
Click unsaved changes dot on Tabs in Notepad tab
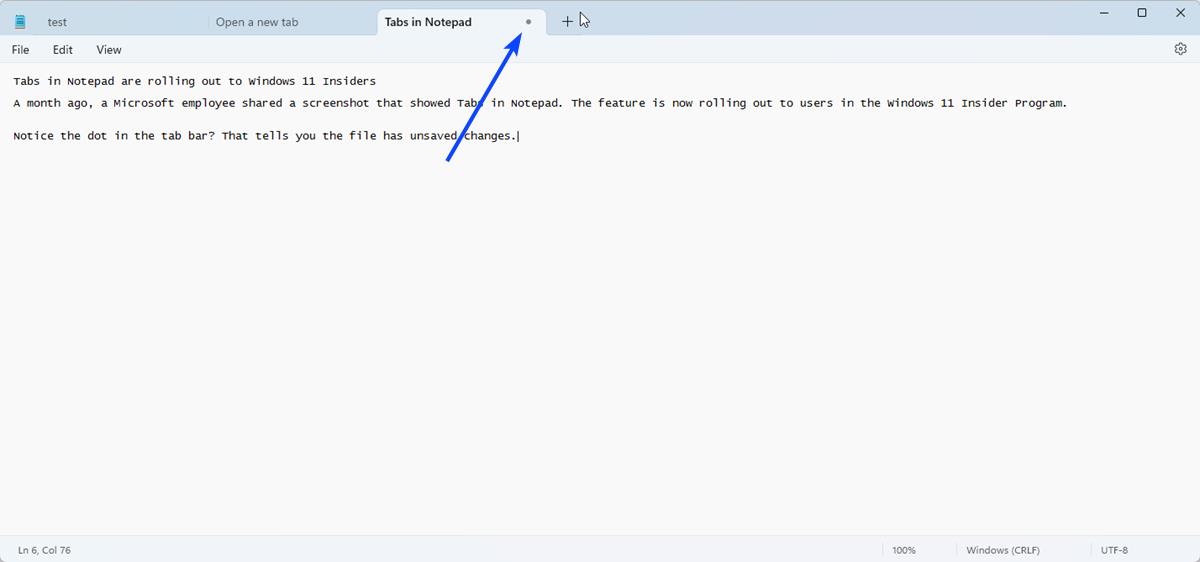[529, 21]
